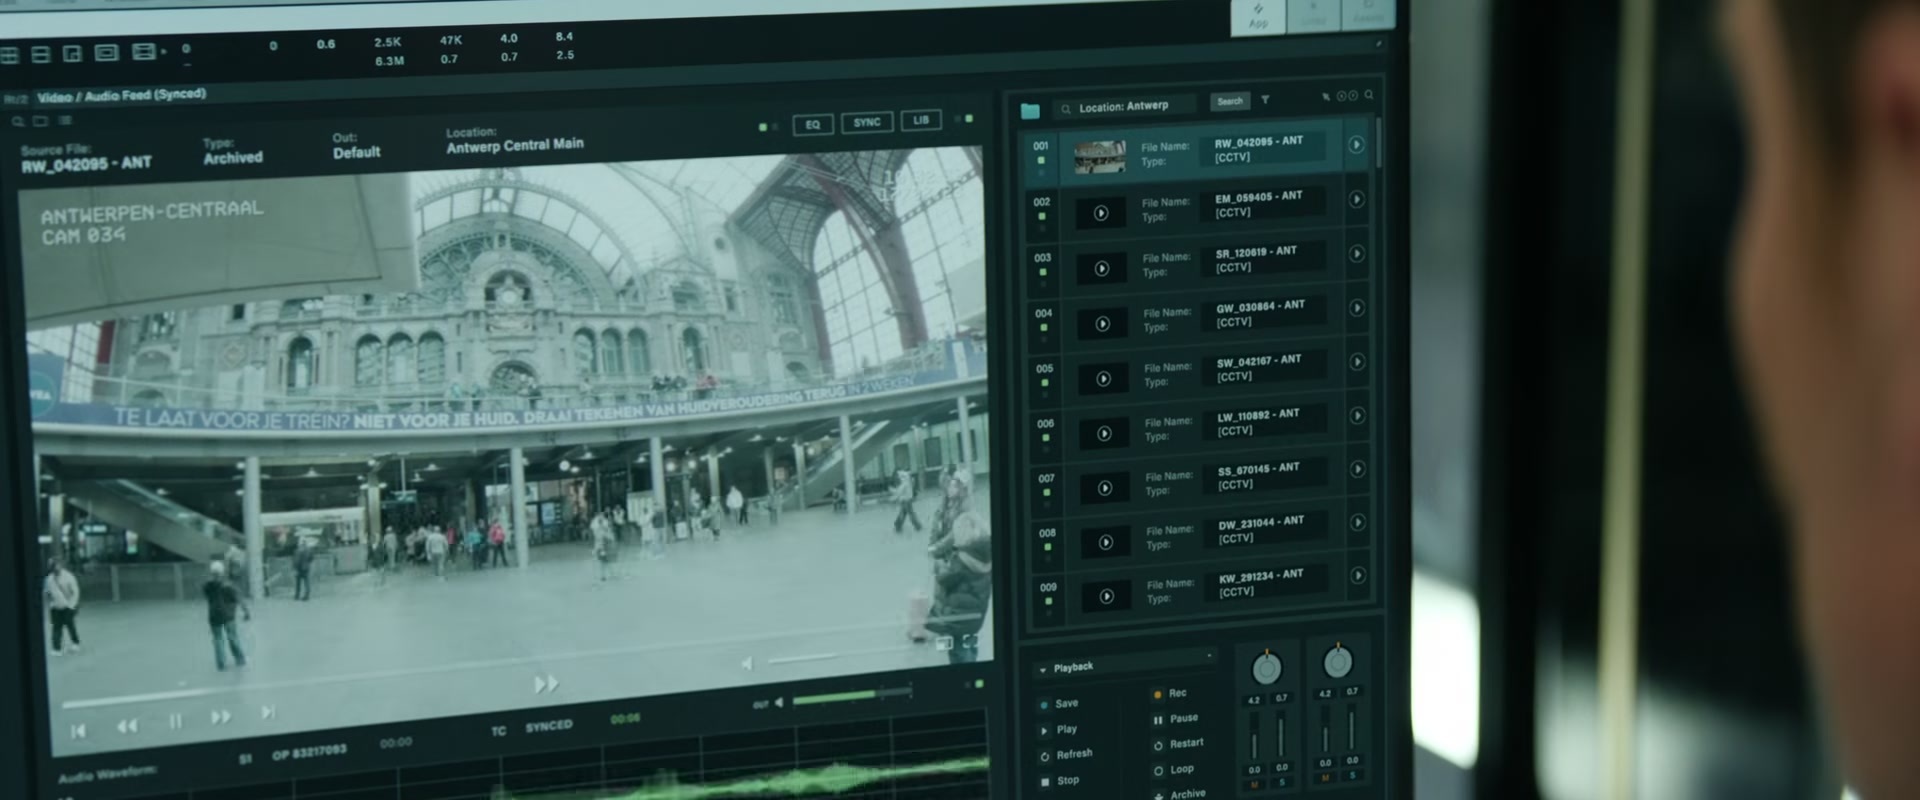Expand row EM_059405 - ANT with its arrow

pyautogui.click(x=1357, y=199)
